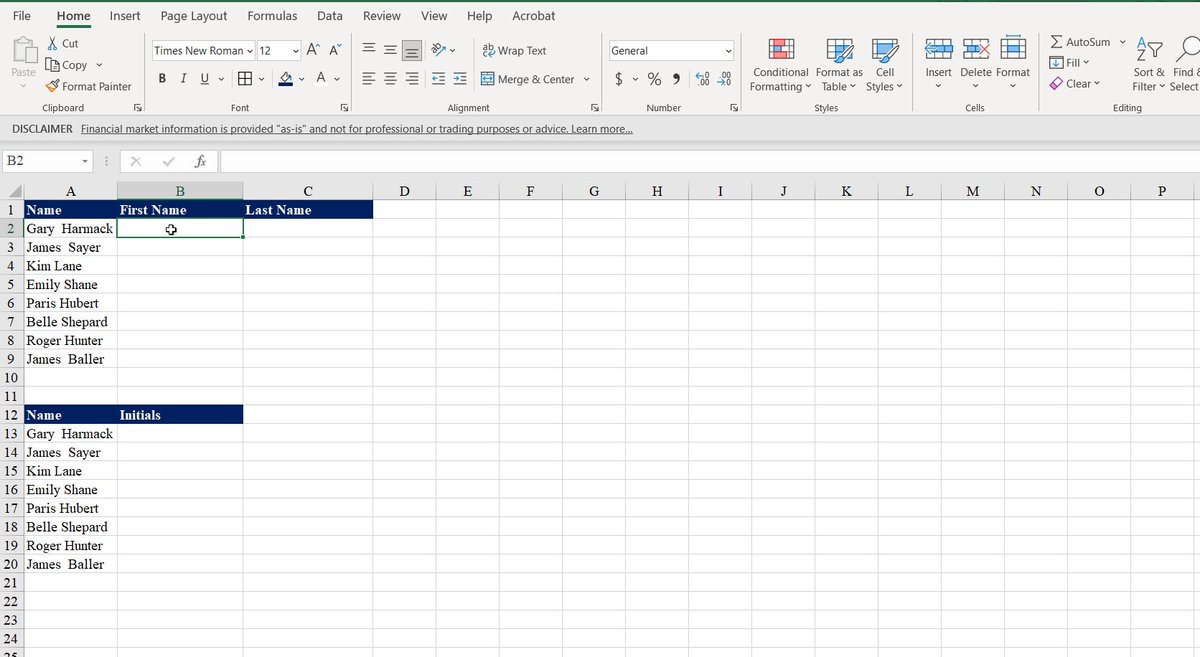Select row 12 header
Image resolution: width=1200 pixels, height=657 pixels.
11,415
